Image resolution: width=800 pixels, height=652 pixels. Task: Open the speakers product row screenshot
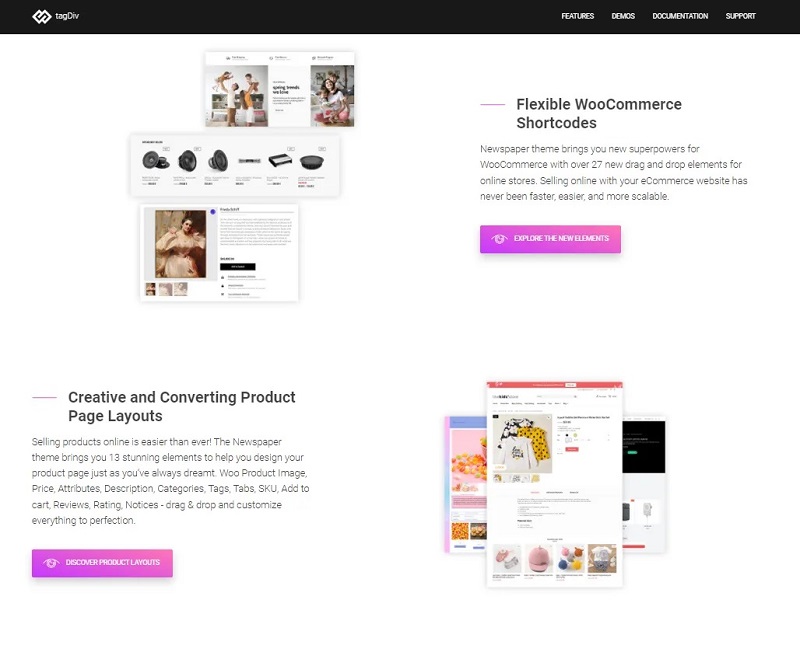coord(235,165)
